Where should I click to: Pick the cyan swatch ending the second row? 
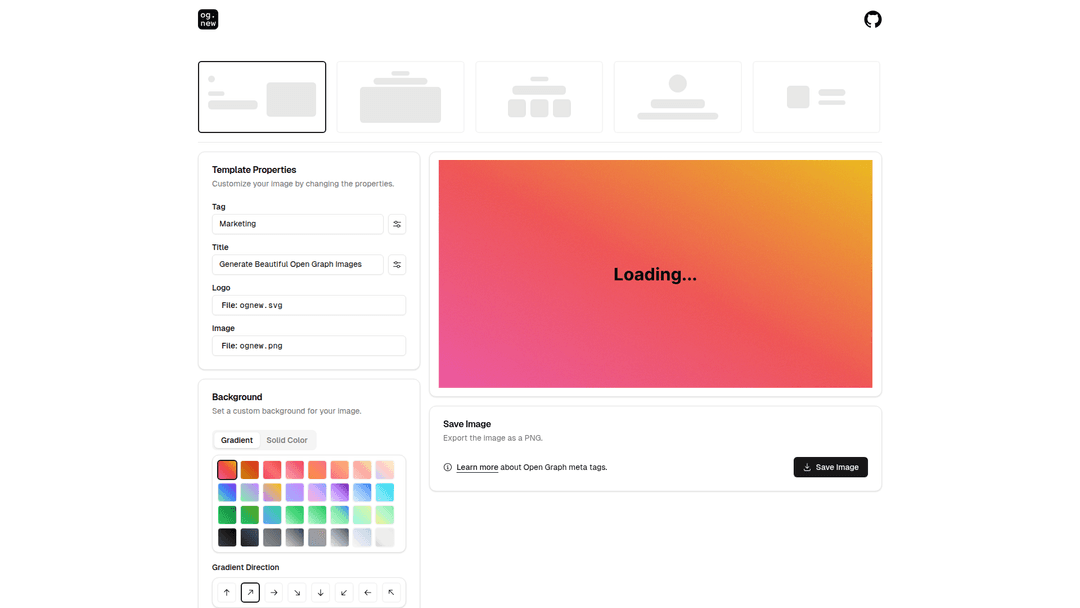tap(384, 492)
